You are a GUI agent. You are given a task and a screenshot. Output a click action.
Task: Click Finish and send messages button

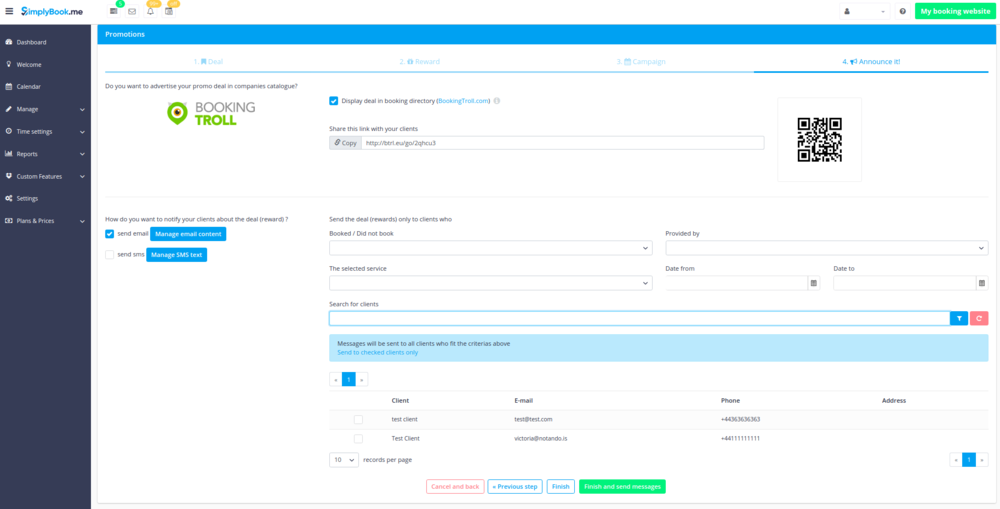coord(622,487)
